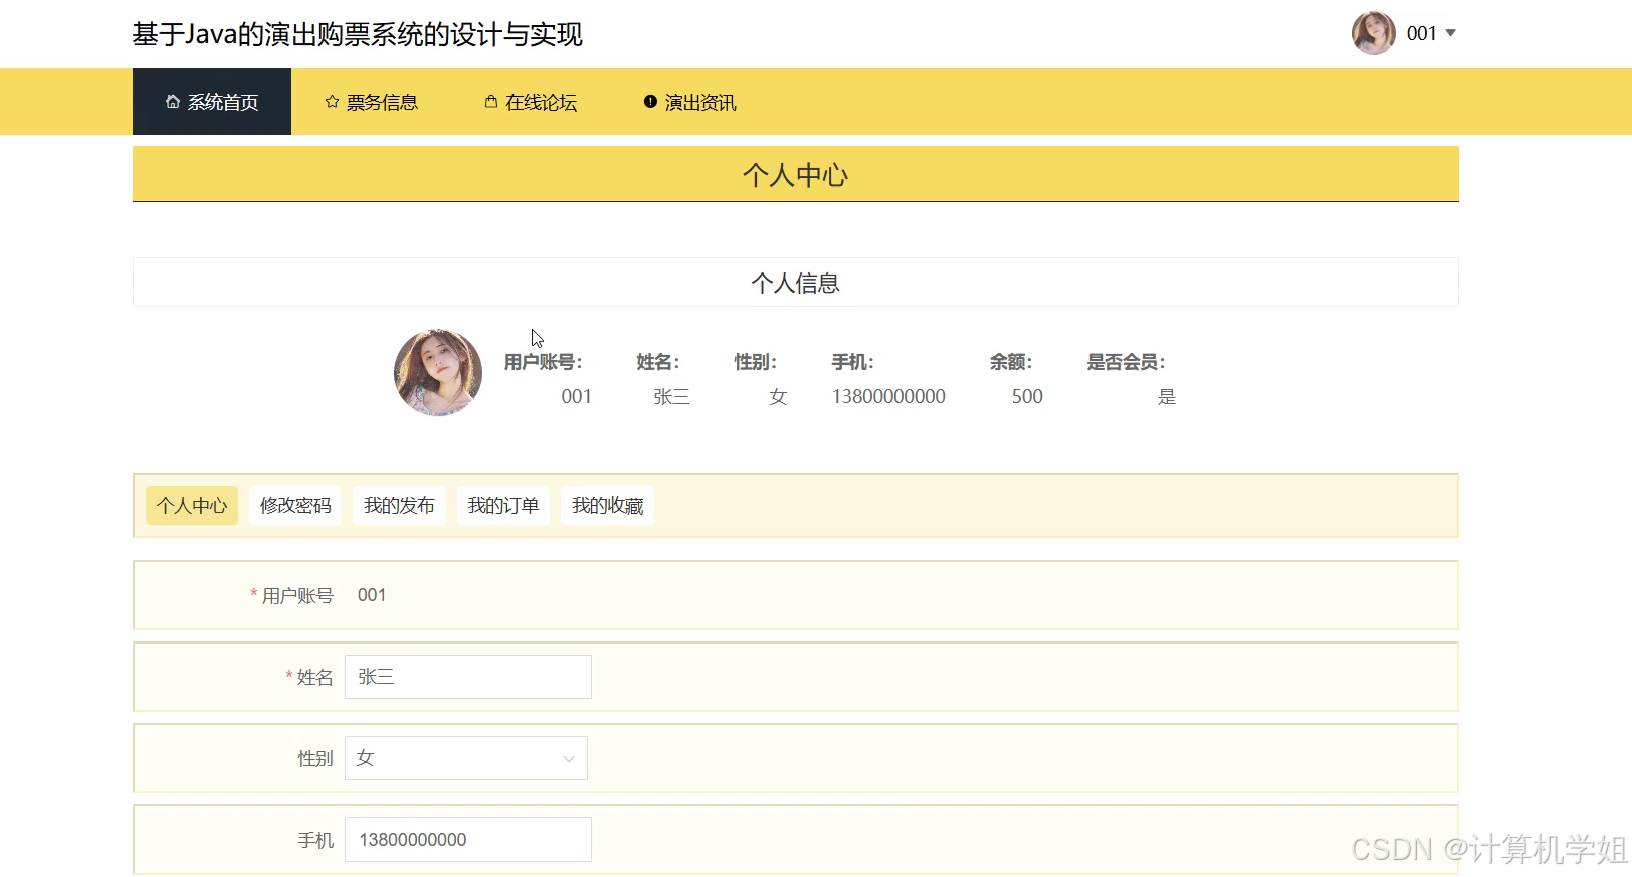This screenshot has width=1632, height=877.
Task: Click the 个人中心 page heading banner
Action: [x=796, y=174]
